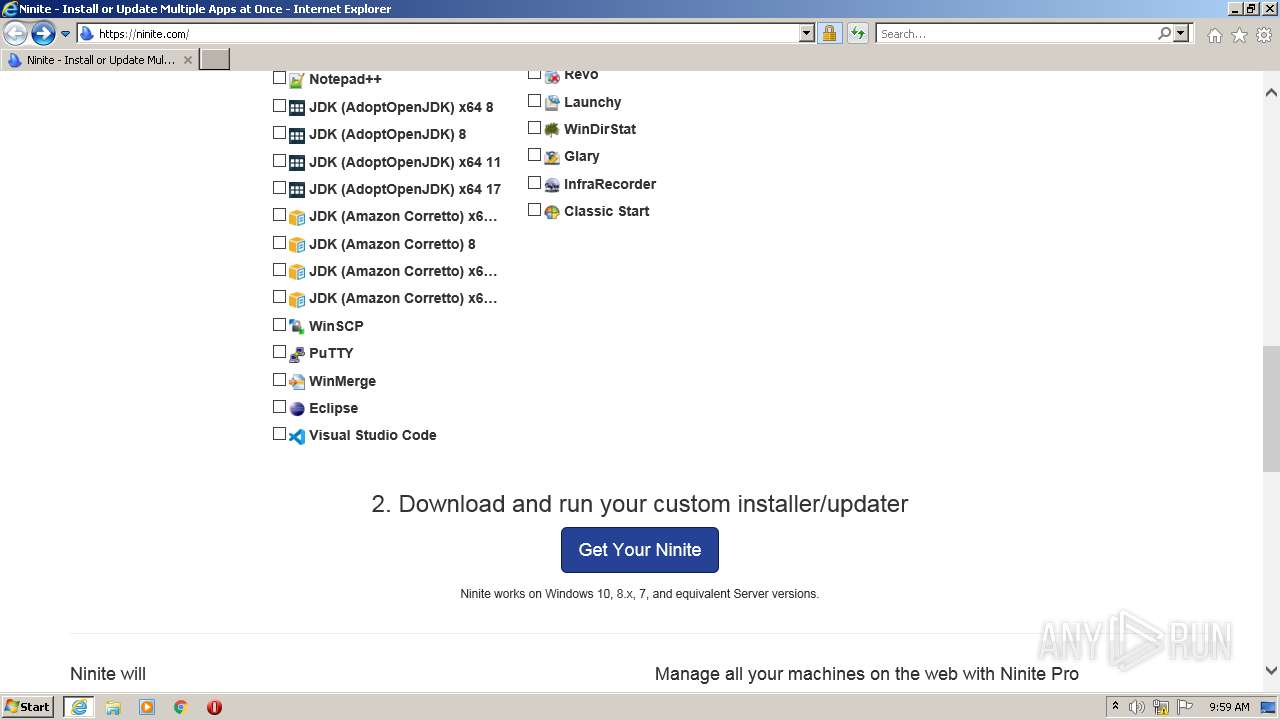
Task: Click the WinSCP icon
Action: pos(296,327)
